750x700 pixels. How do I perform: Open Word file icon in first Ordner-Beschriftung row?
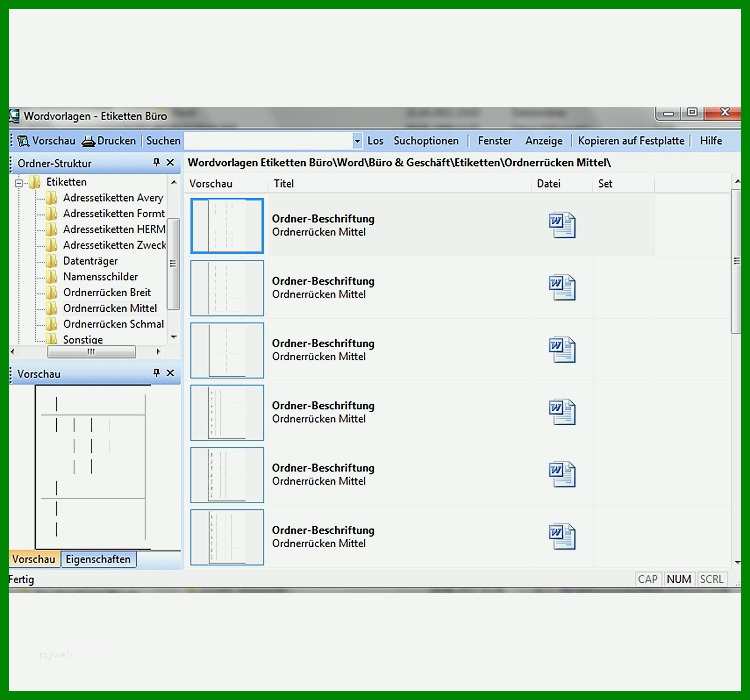point(562,225)
